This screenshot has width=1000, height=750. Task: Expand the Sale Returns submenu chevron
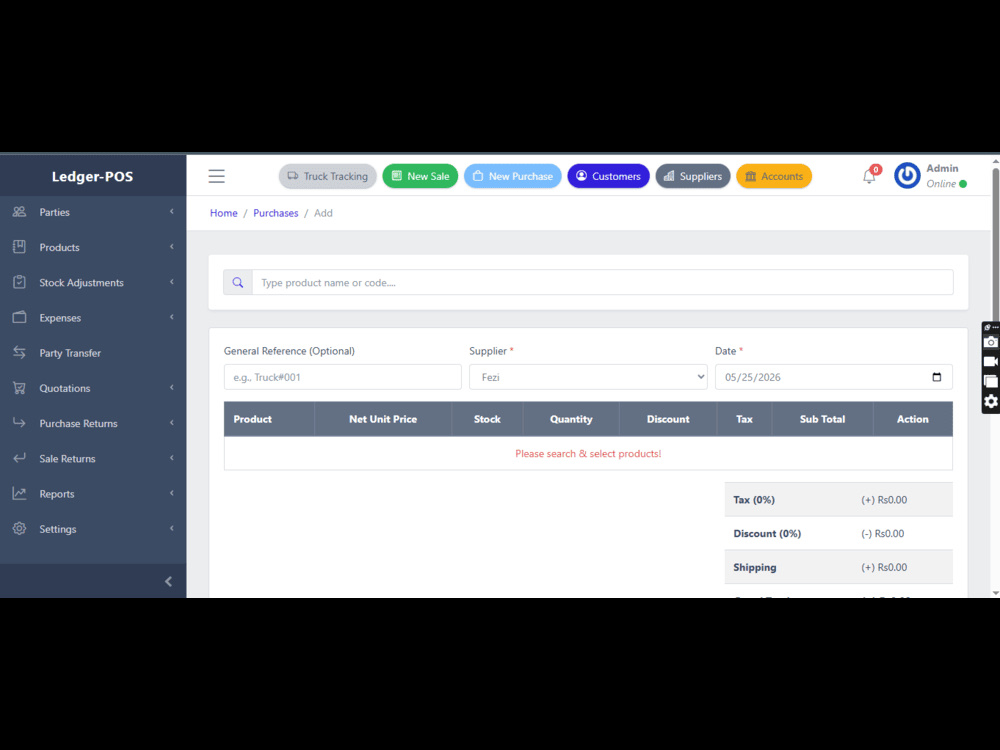click(172, 457)
